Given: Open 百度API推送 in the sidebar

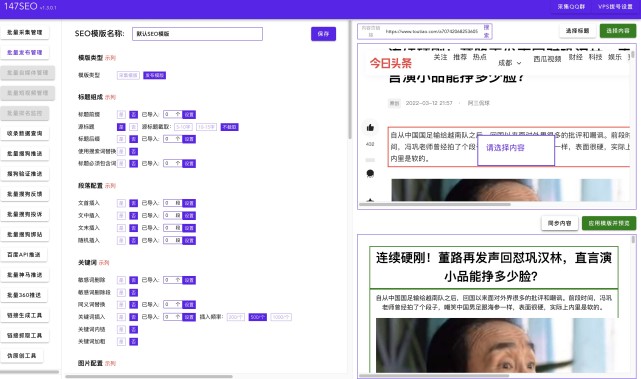Looking at the screenshot, I should coord(24,254).
